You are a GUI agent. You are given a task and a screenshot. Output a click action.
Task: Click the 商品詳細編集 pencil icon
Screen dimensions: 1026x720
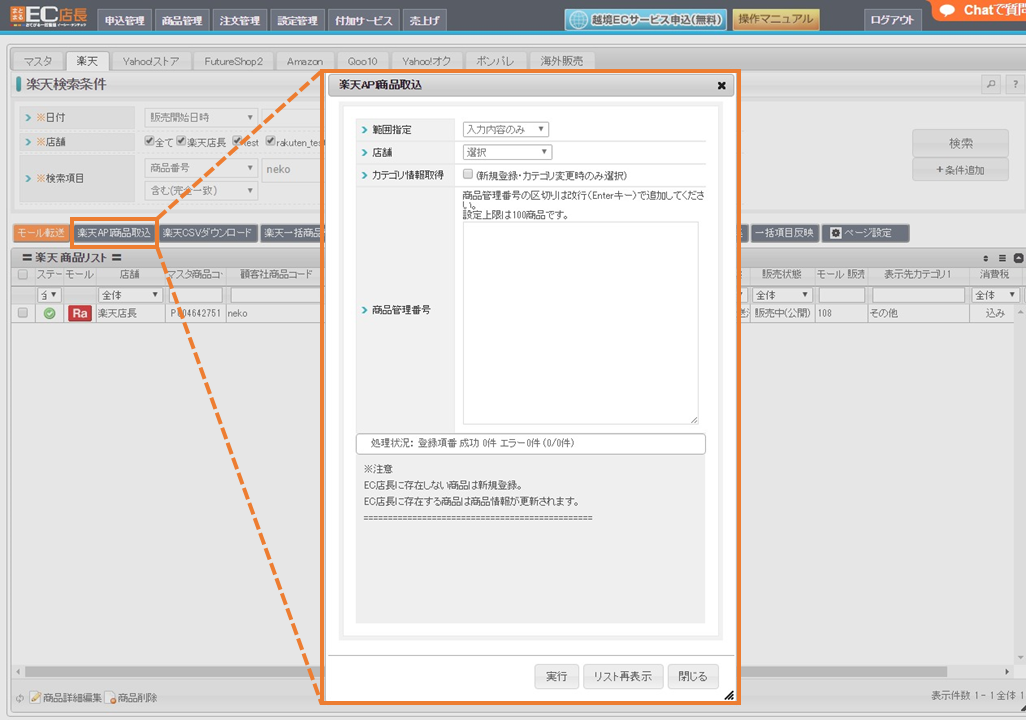[x=36, y=697]
